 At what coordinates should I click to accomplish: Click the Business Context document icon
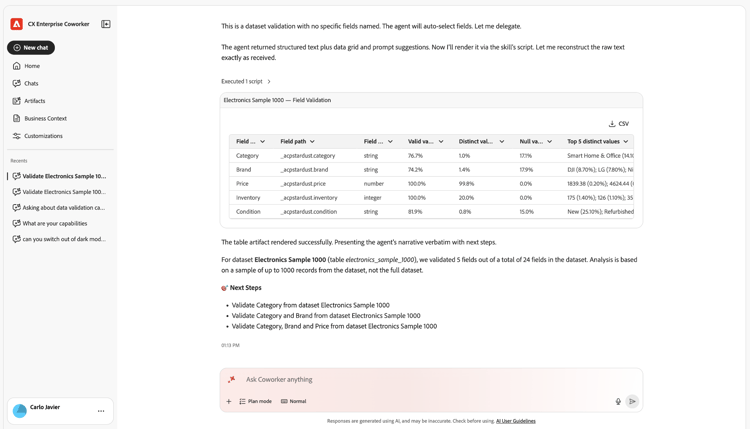click(x=17, y=118)
